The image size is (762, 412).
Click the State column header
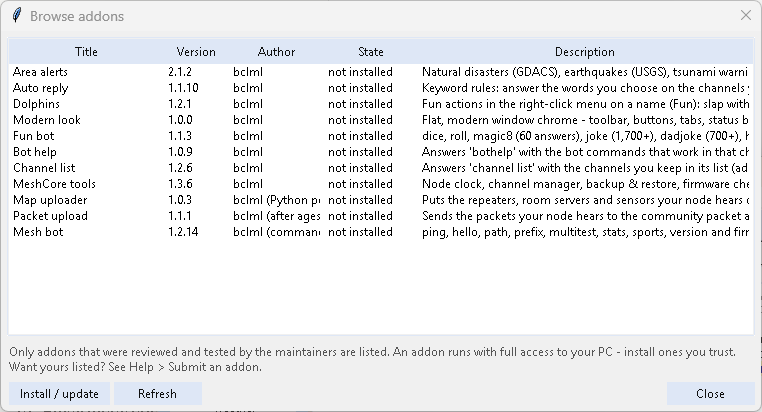point(371,52)
